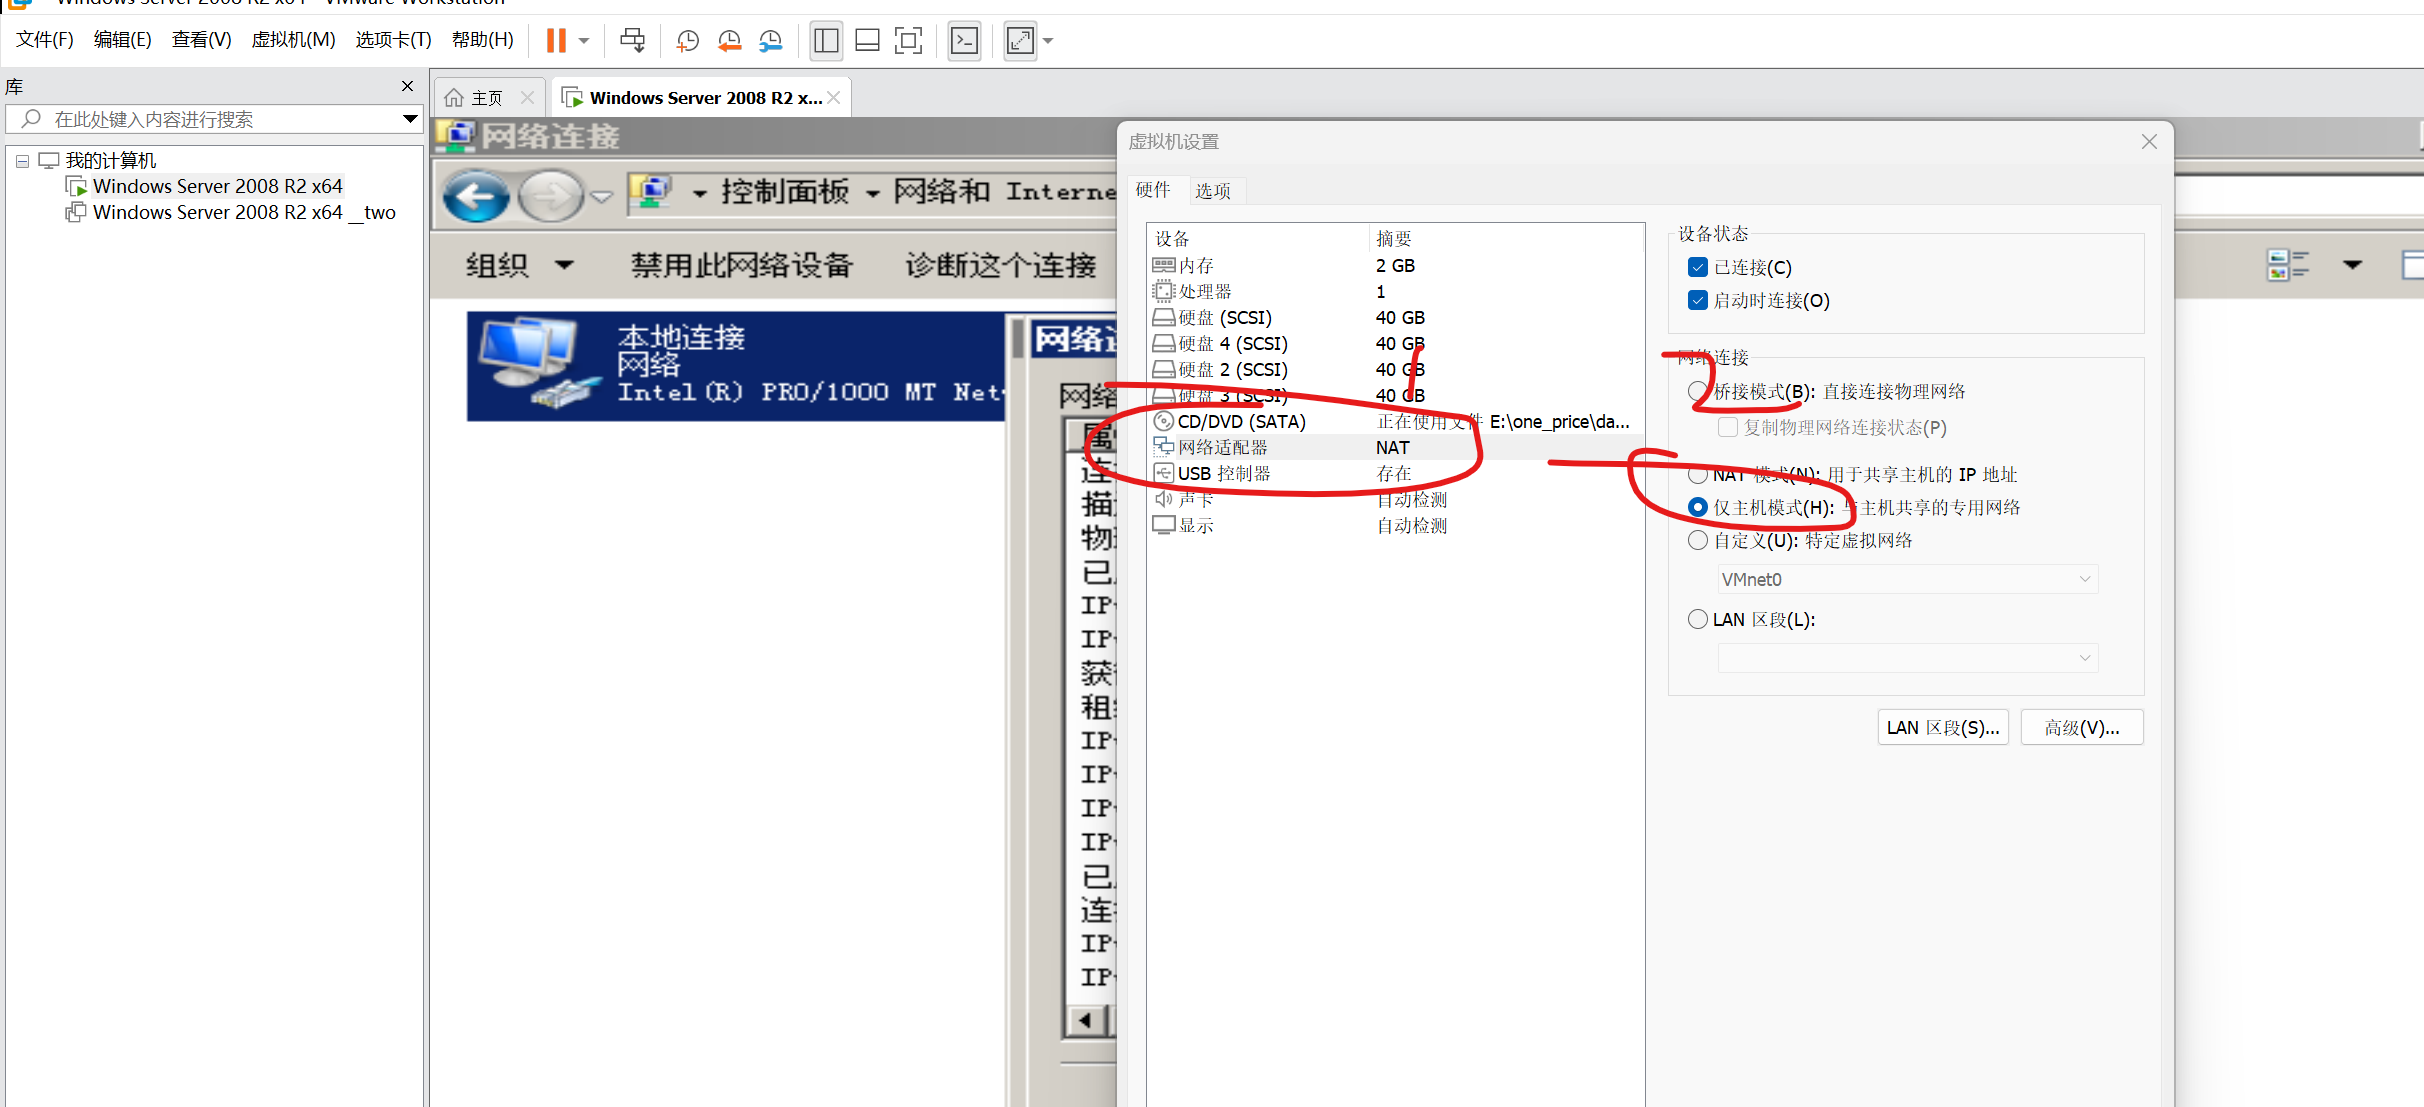Click revert to snapshot icon

point(729,41)
